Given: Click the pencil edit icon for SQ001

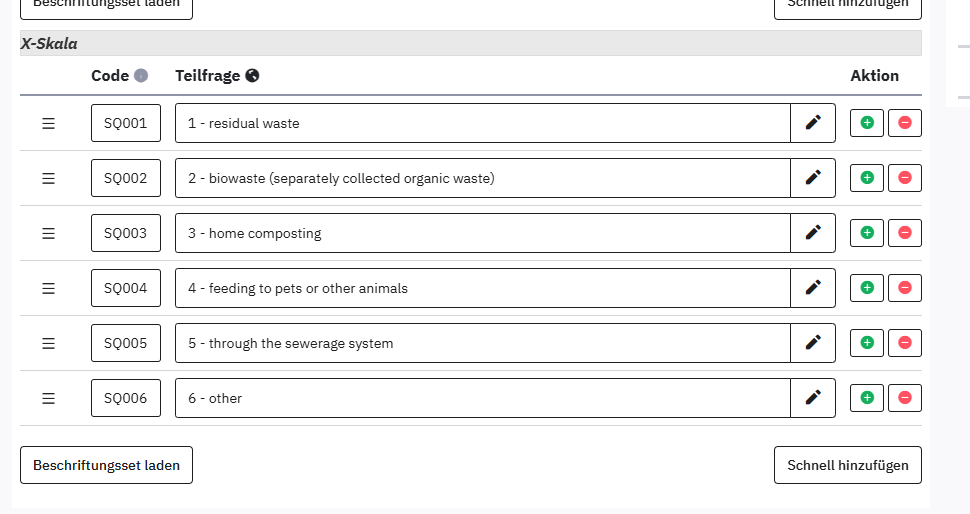Looking at the screenshot, I should click(813, 123).
